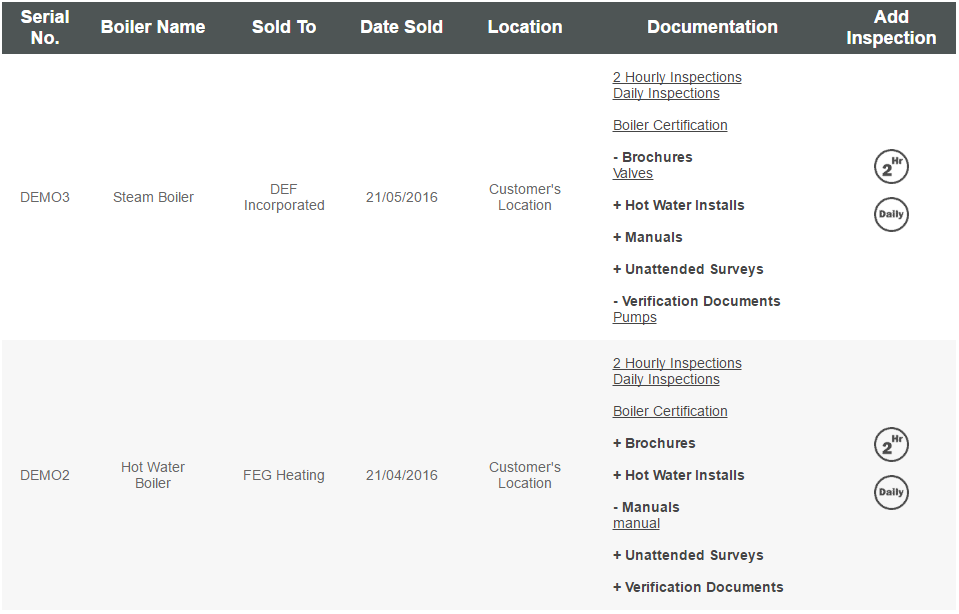The image size is (959, 614).
Task: Add 2-hour inspection for DEMO3 boiler
Action: tap(891, 167)
